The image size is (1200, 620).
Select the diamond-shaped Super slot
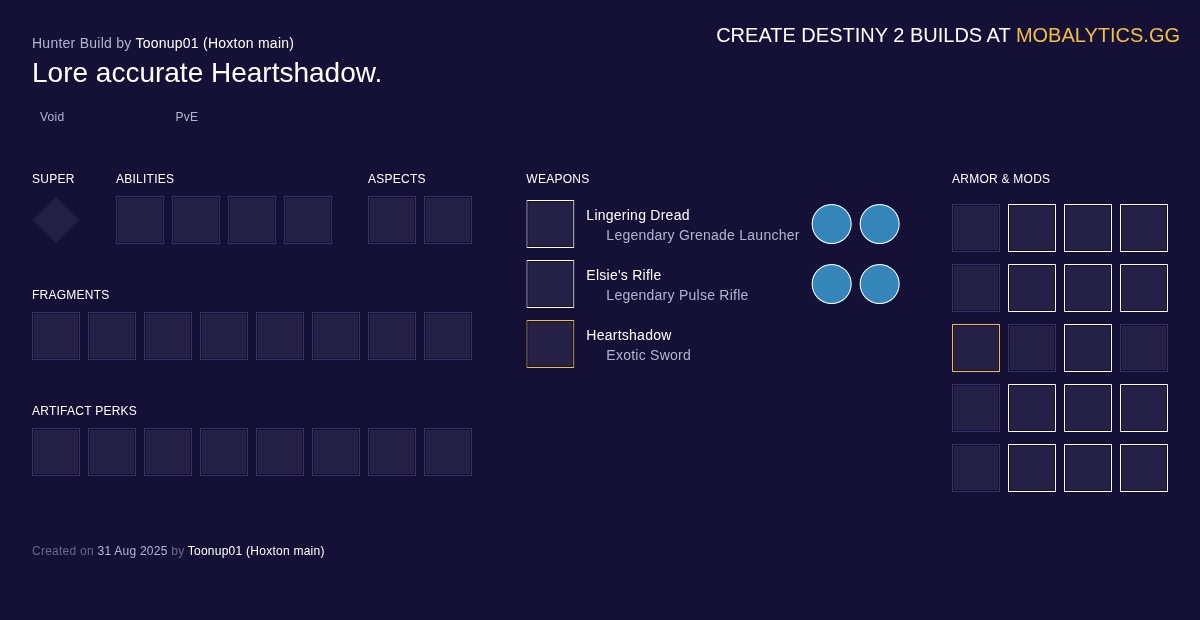pos(55,220)
